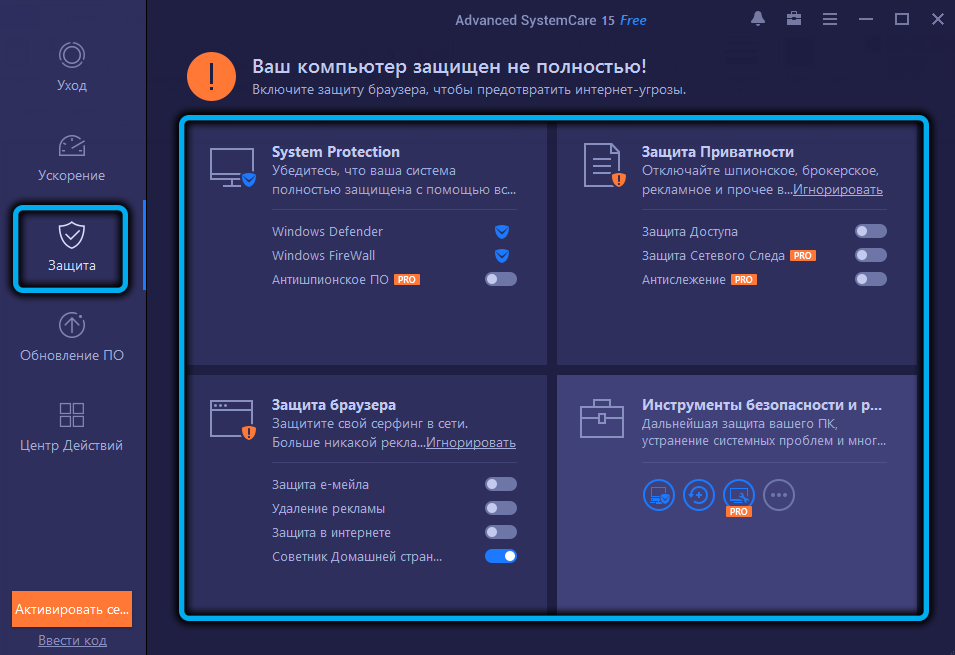The height and width of the screenshot is (655, 955).
Task: Click the Активировать orange button
Action: (x=72, y=609)
